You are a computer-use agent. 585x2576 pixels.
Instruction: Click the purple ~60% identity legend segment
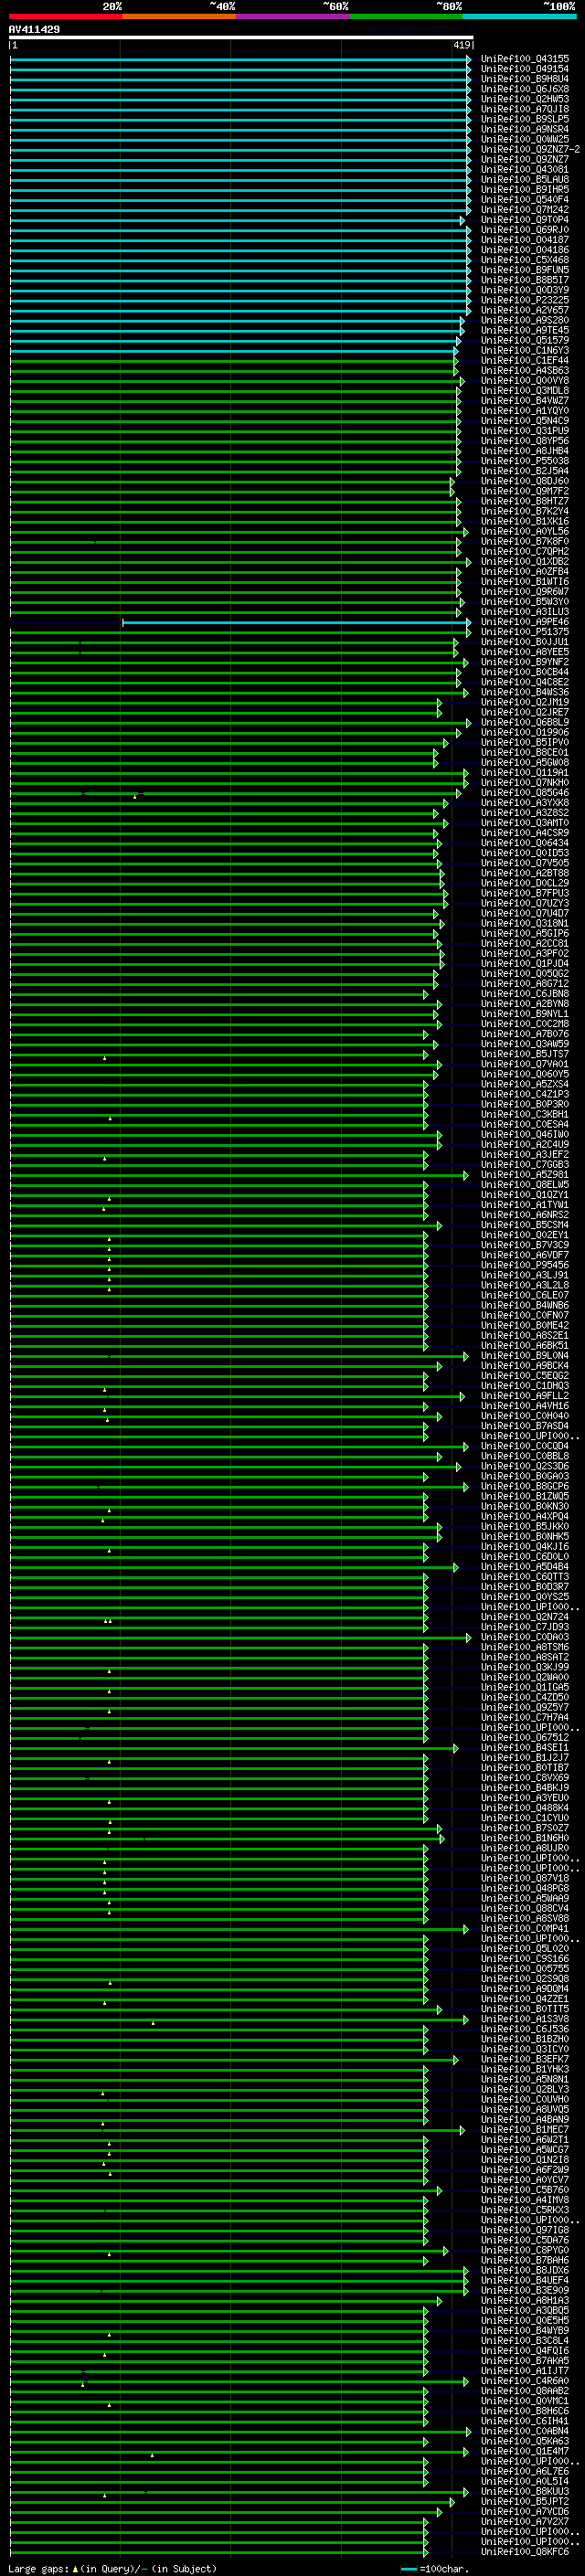(293, 17)
